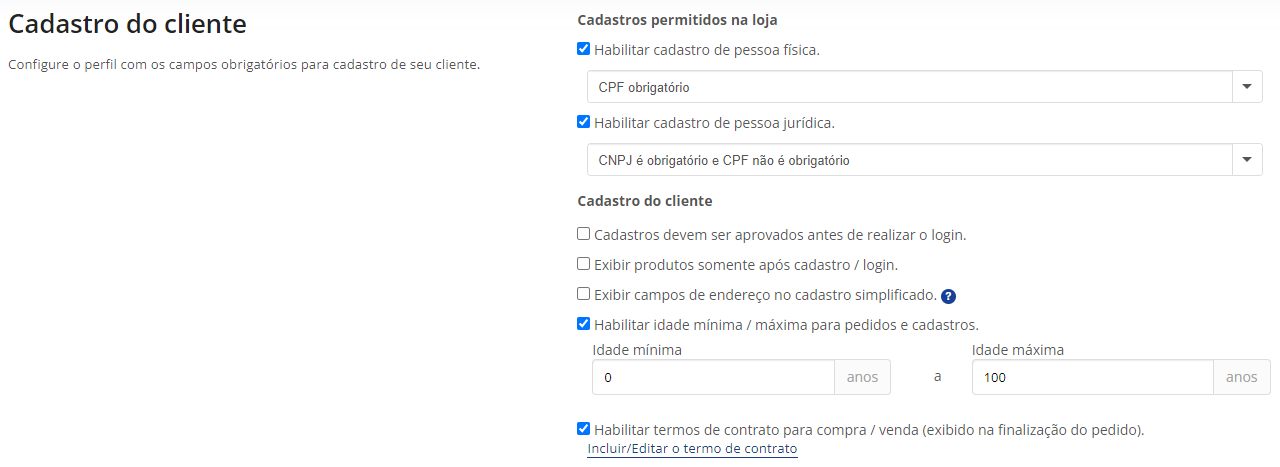
Task: Click the Idade máxima input field
Action: point(1093,377)
